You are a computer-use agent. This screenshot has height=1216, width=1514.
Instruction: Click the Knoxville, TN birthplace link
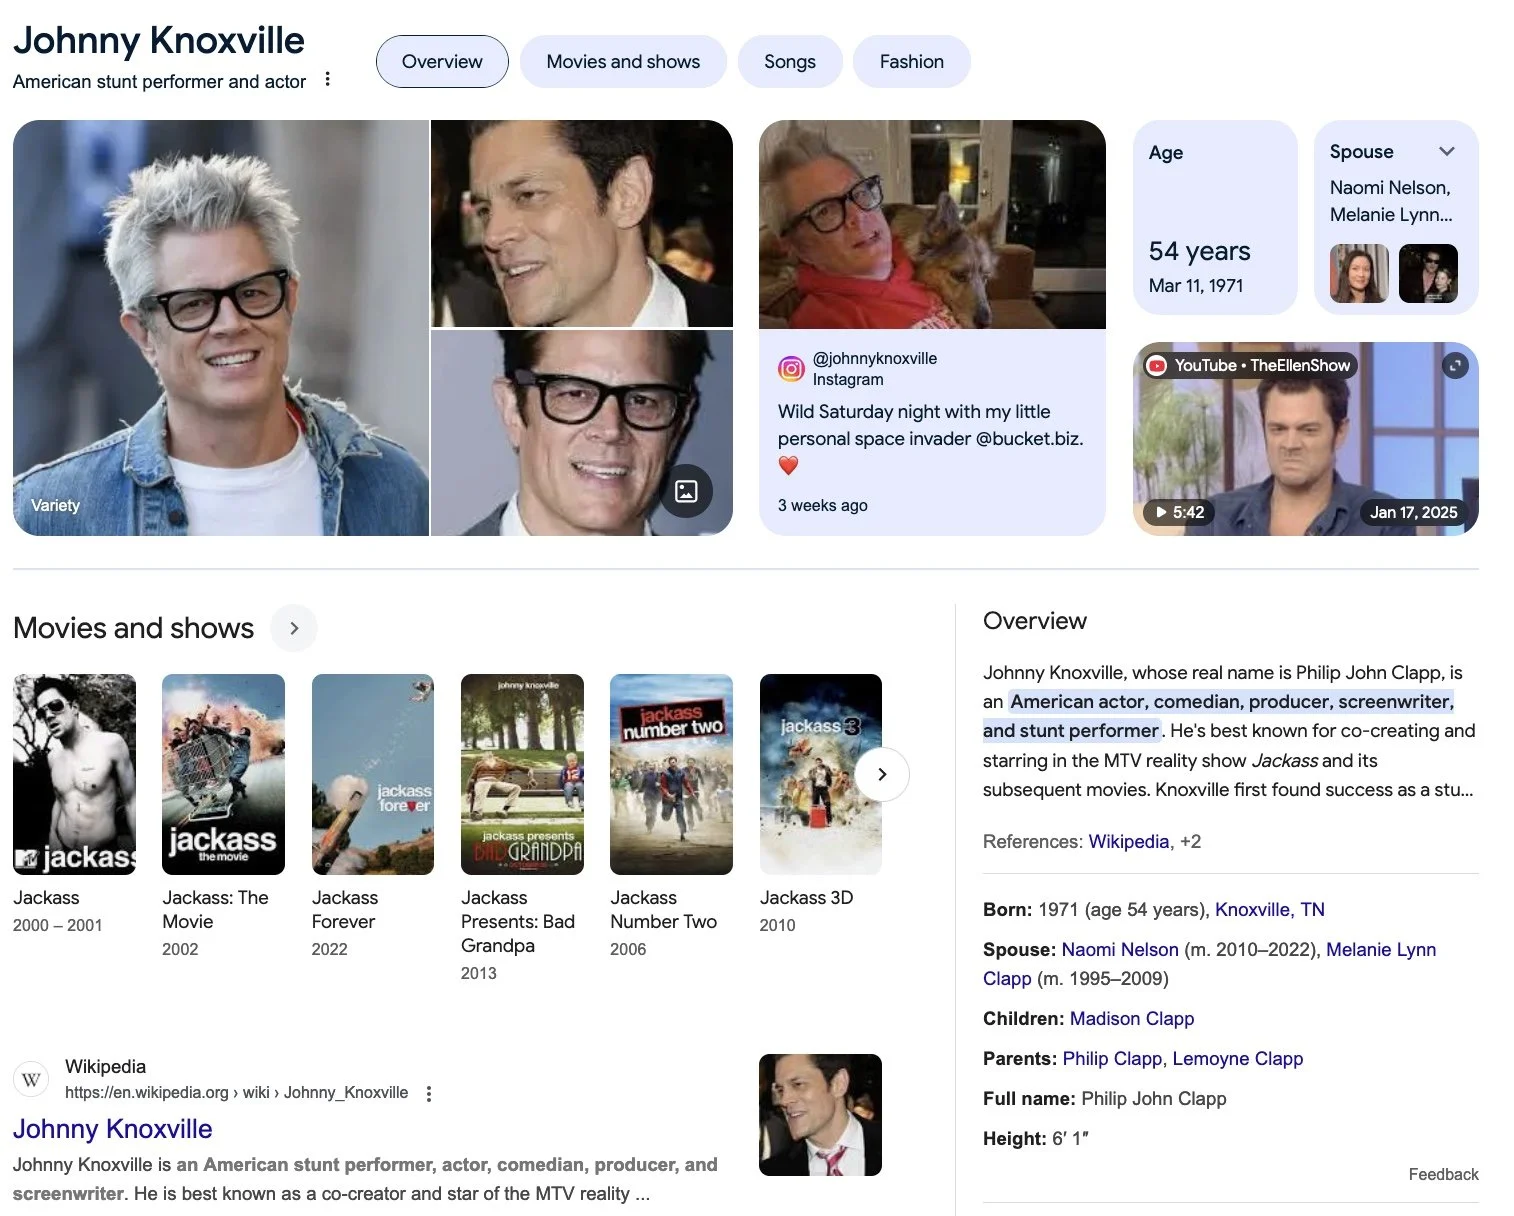coord(1269,909)
